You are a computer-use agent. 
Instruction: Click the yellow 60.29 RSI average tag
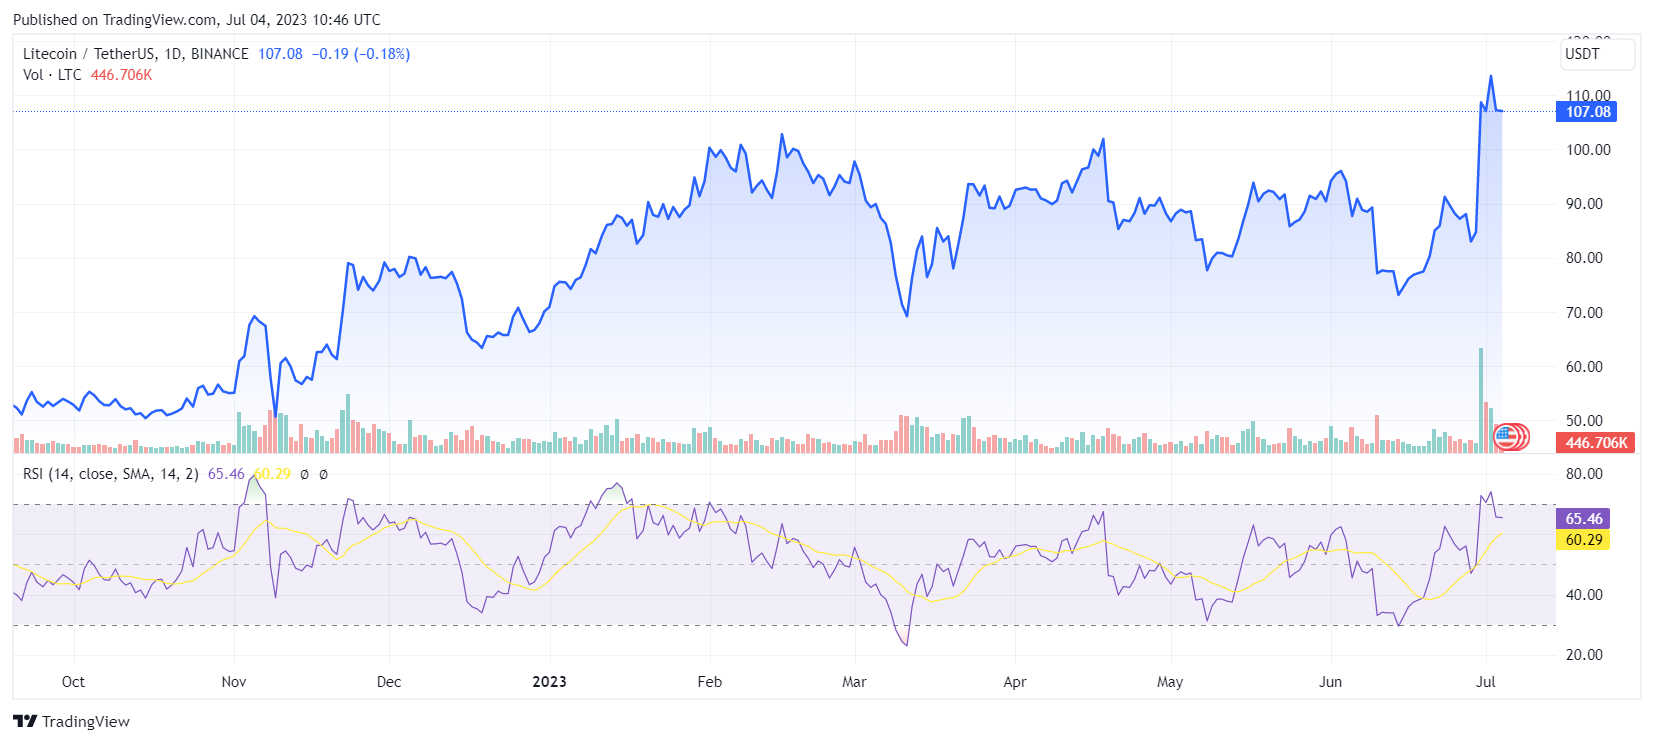point(1583,540)
